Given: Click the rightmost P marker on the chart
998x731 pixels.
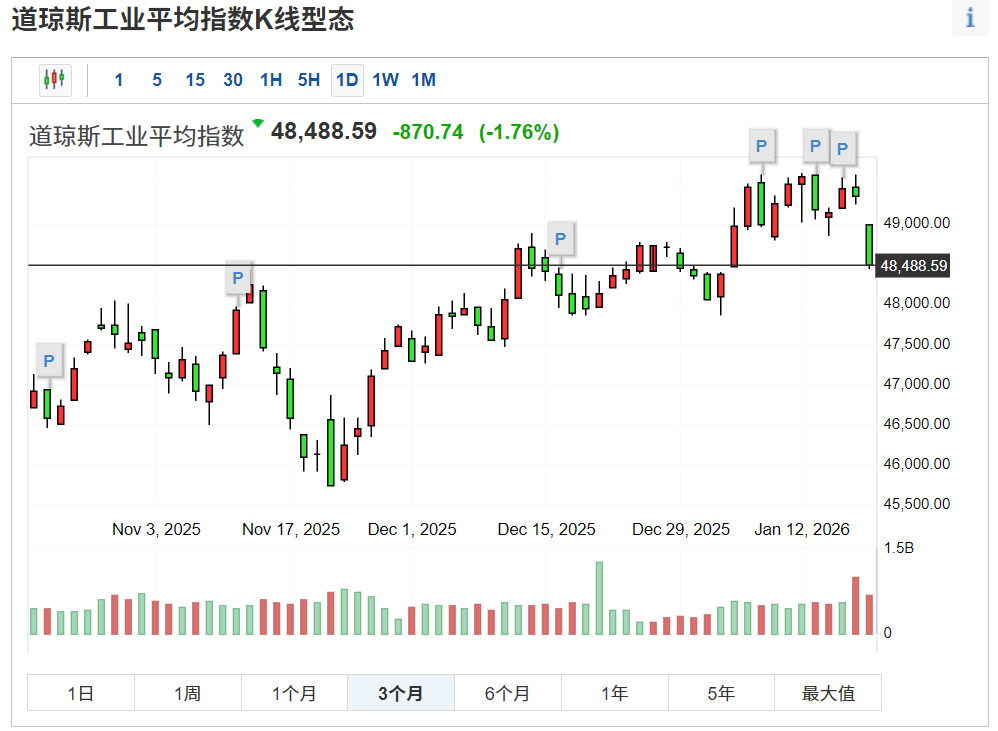Looking at the screenshot, I should [x=843, y=149].
